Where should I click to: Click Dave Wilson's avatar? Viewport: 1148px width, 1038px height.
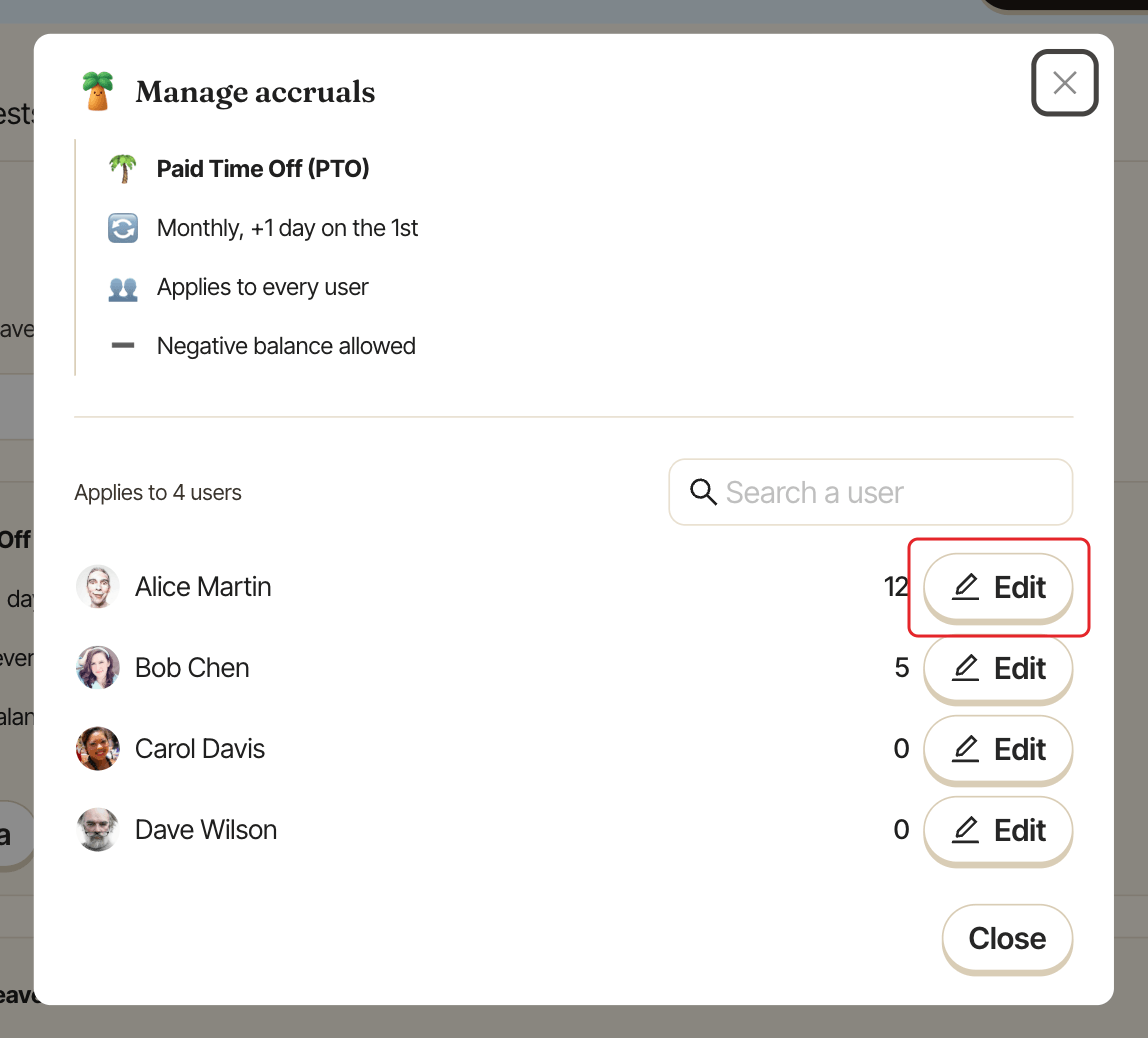tap(97, 830)
